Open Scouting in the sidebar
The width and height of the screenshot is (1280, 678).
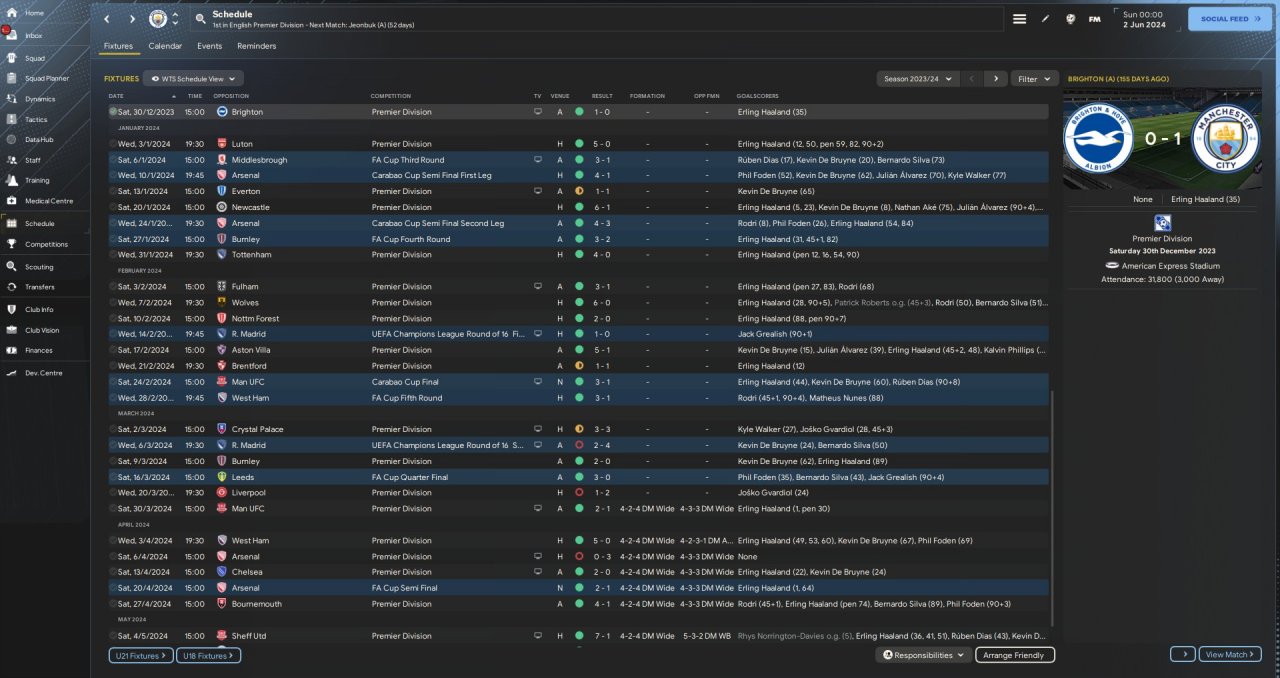coord(39,267)
